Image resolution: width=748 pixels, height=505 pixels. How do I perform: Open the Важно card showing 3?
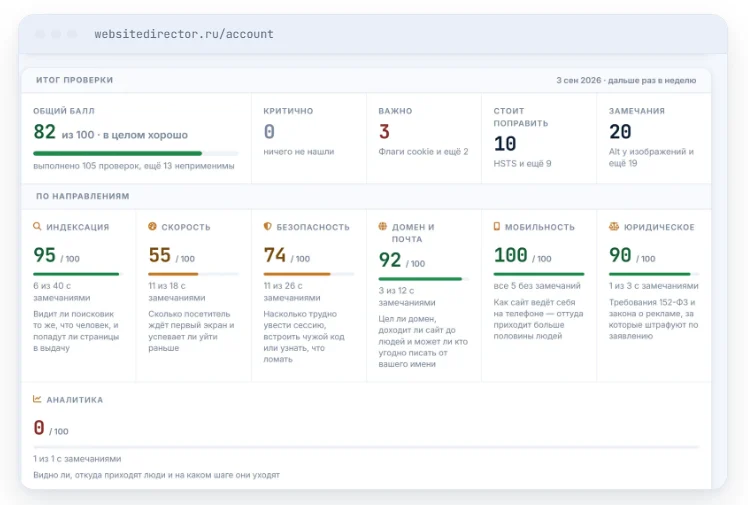[424, 138]
